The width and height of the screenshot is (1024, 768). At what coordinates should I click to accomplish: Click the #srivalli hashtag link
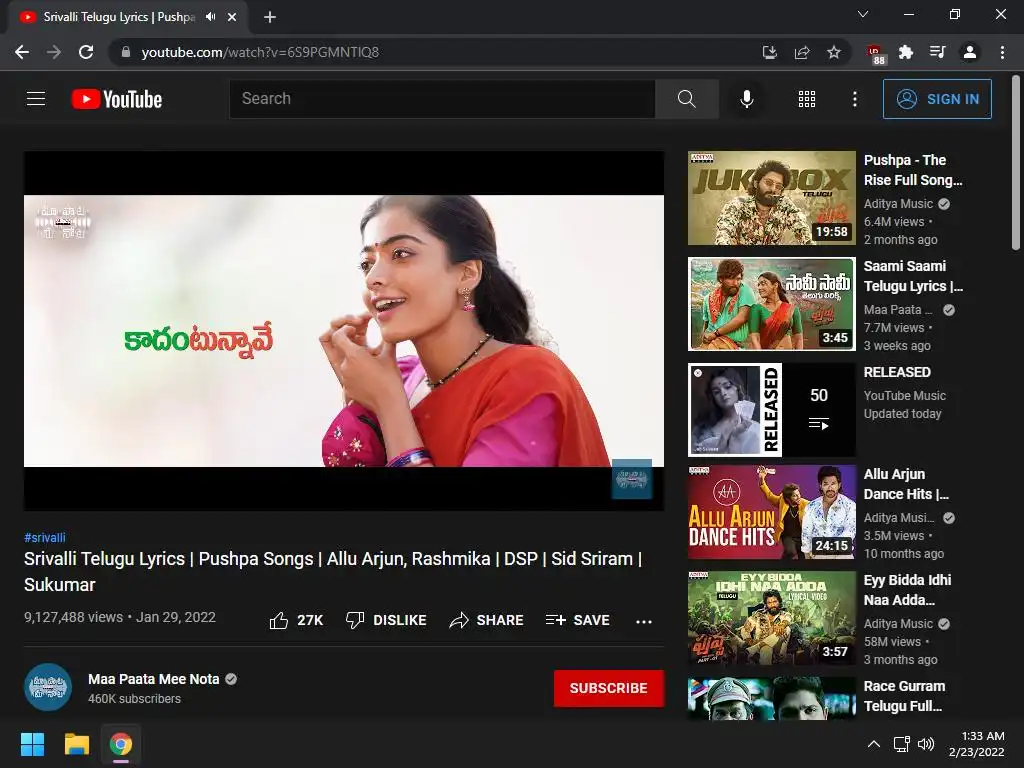point(44,537)
